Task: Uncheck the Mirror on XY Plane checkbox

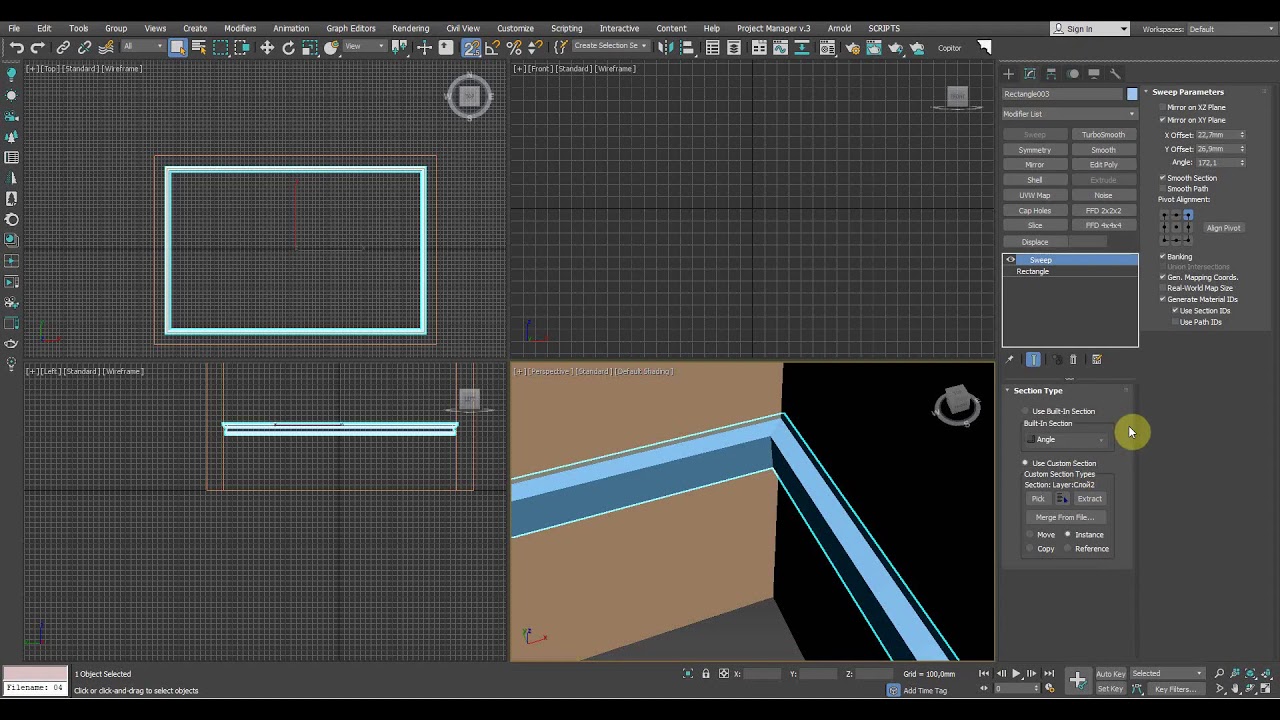Action: pos(1163,120)
